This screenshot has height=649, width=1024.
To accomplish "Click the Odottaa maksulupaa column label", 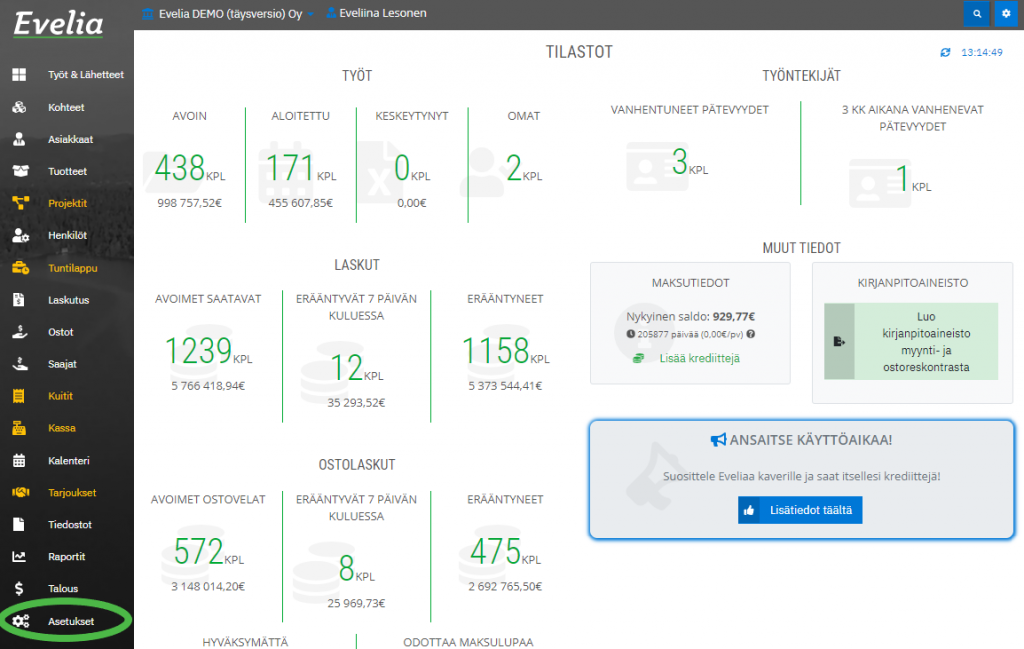I will click(468, 642).
